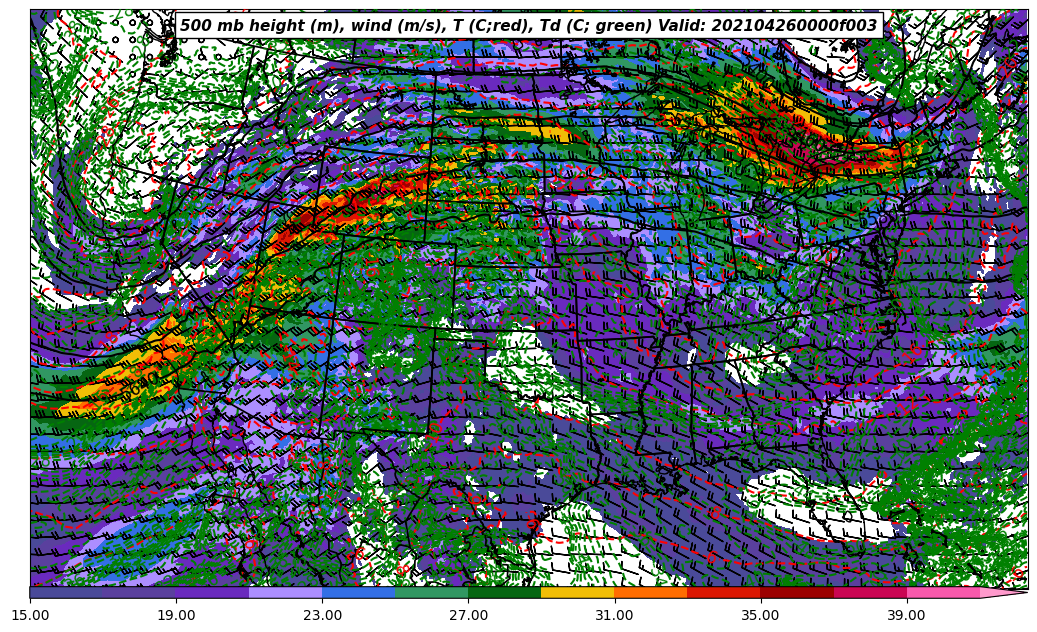Click the 31.00 colorbar tick label

pos(614,616)
